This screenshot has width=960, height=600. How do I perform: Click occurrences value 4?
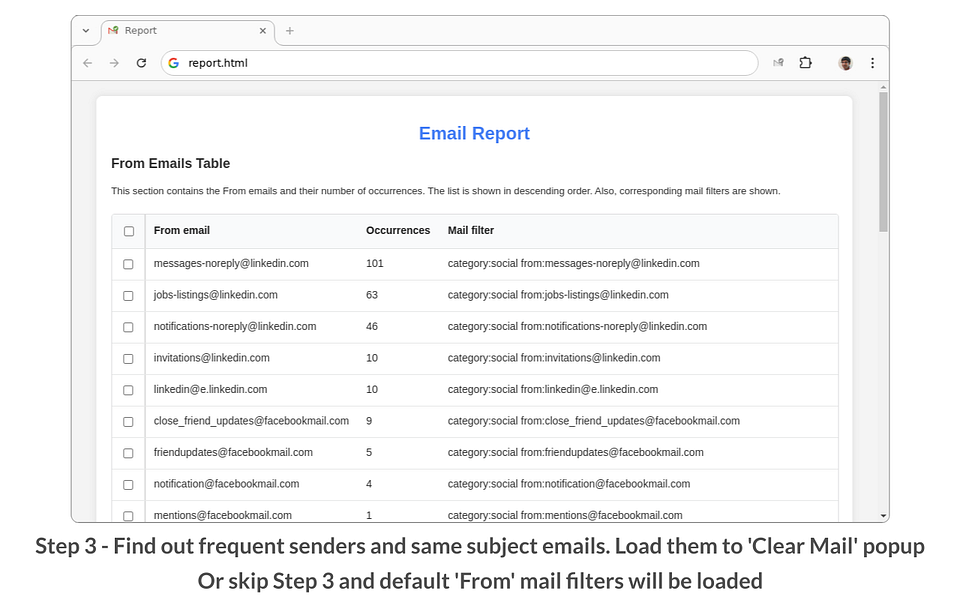point(369,484)
